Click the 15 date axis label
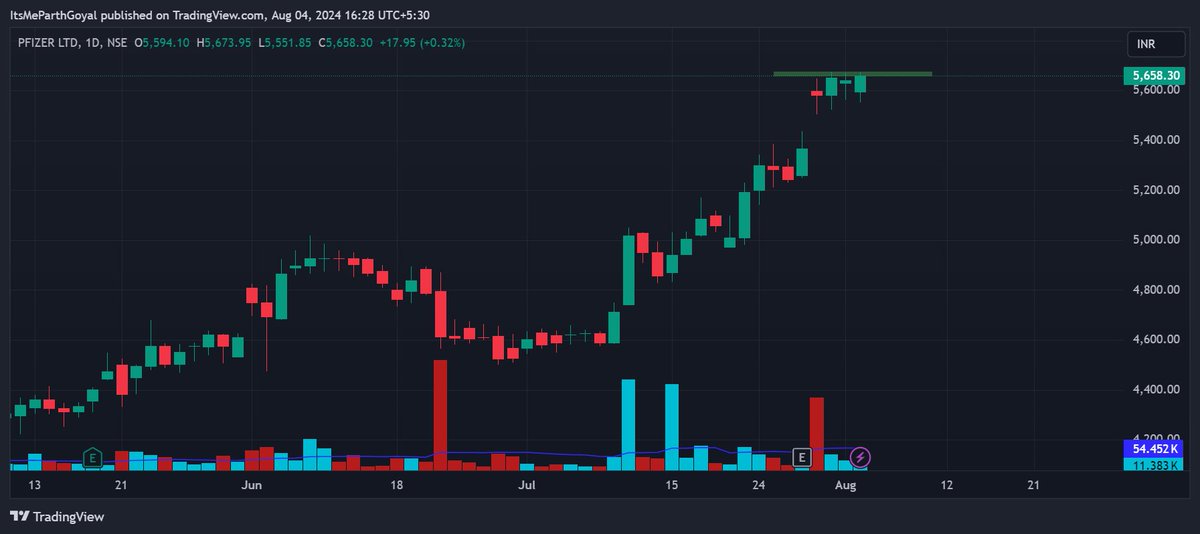Screen dimensions: 1200x534 [672, 485]
